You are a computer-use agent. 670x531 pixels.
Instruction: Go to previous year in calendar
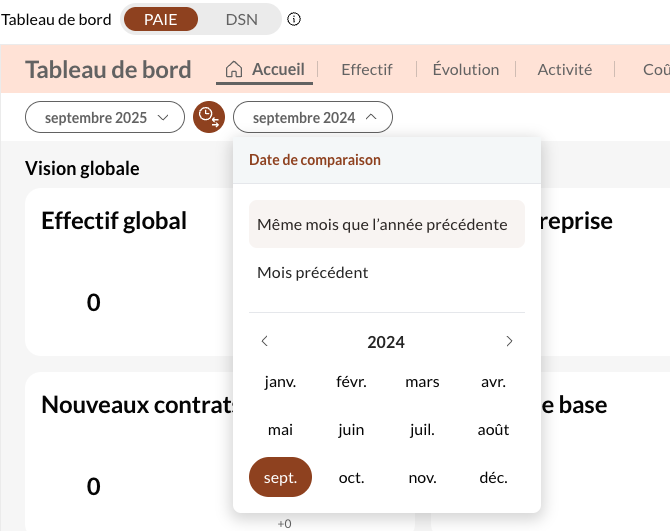click(x=265, y=342)
